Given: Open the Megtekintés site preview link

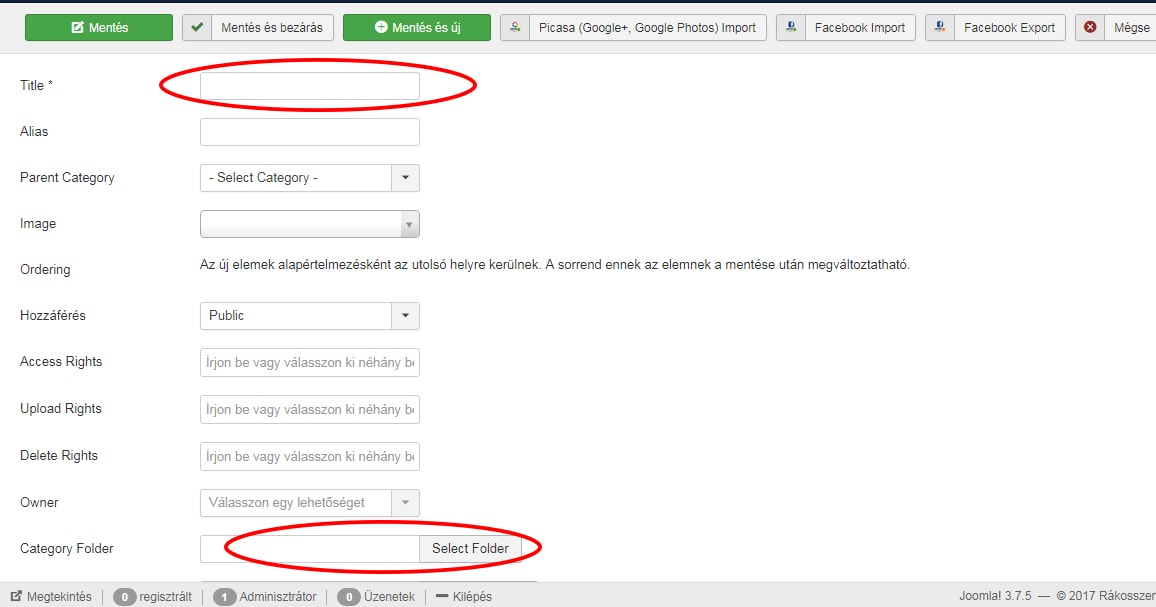Looking at the screenshot, I should (51, 597).
